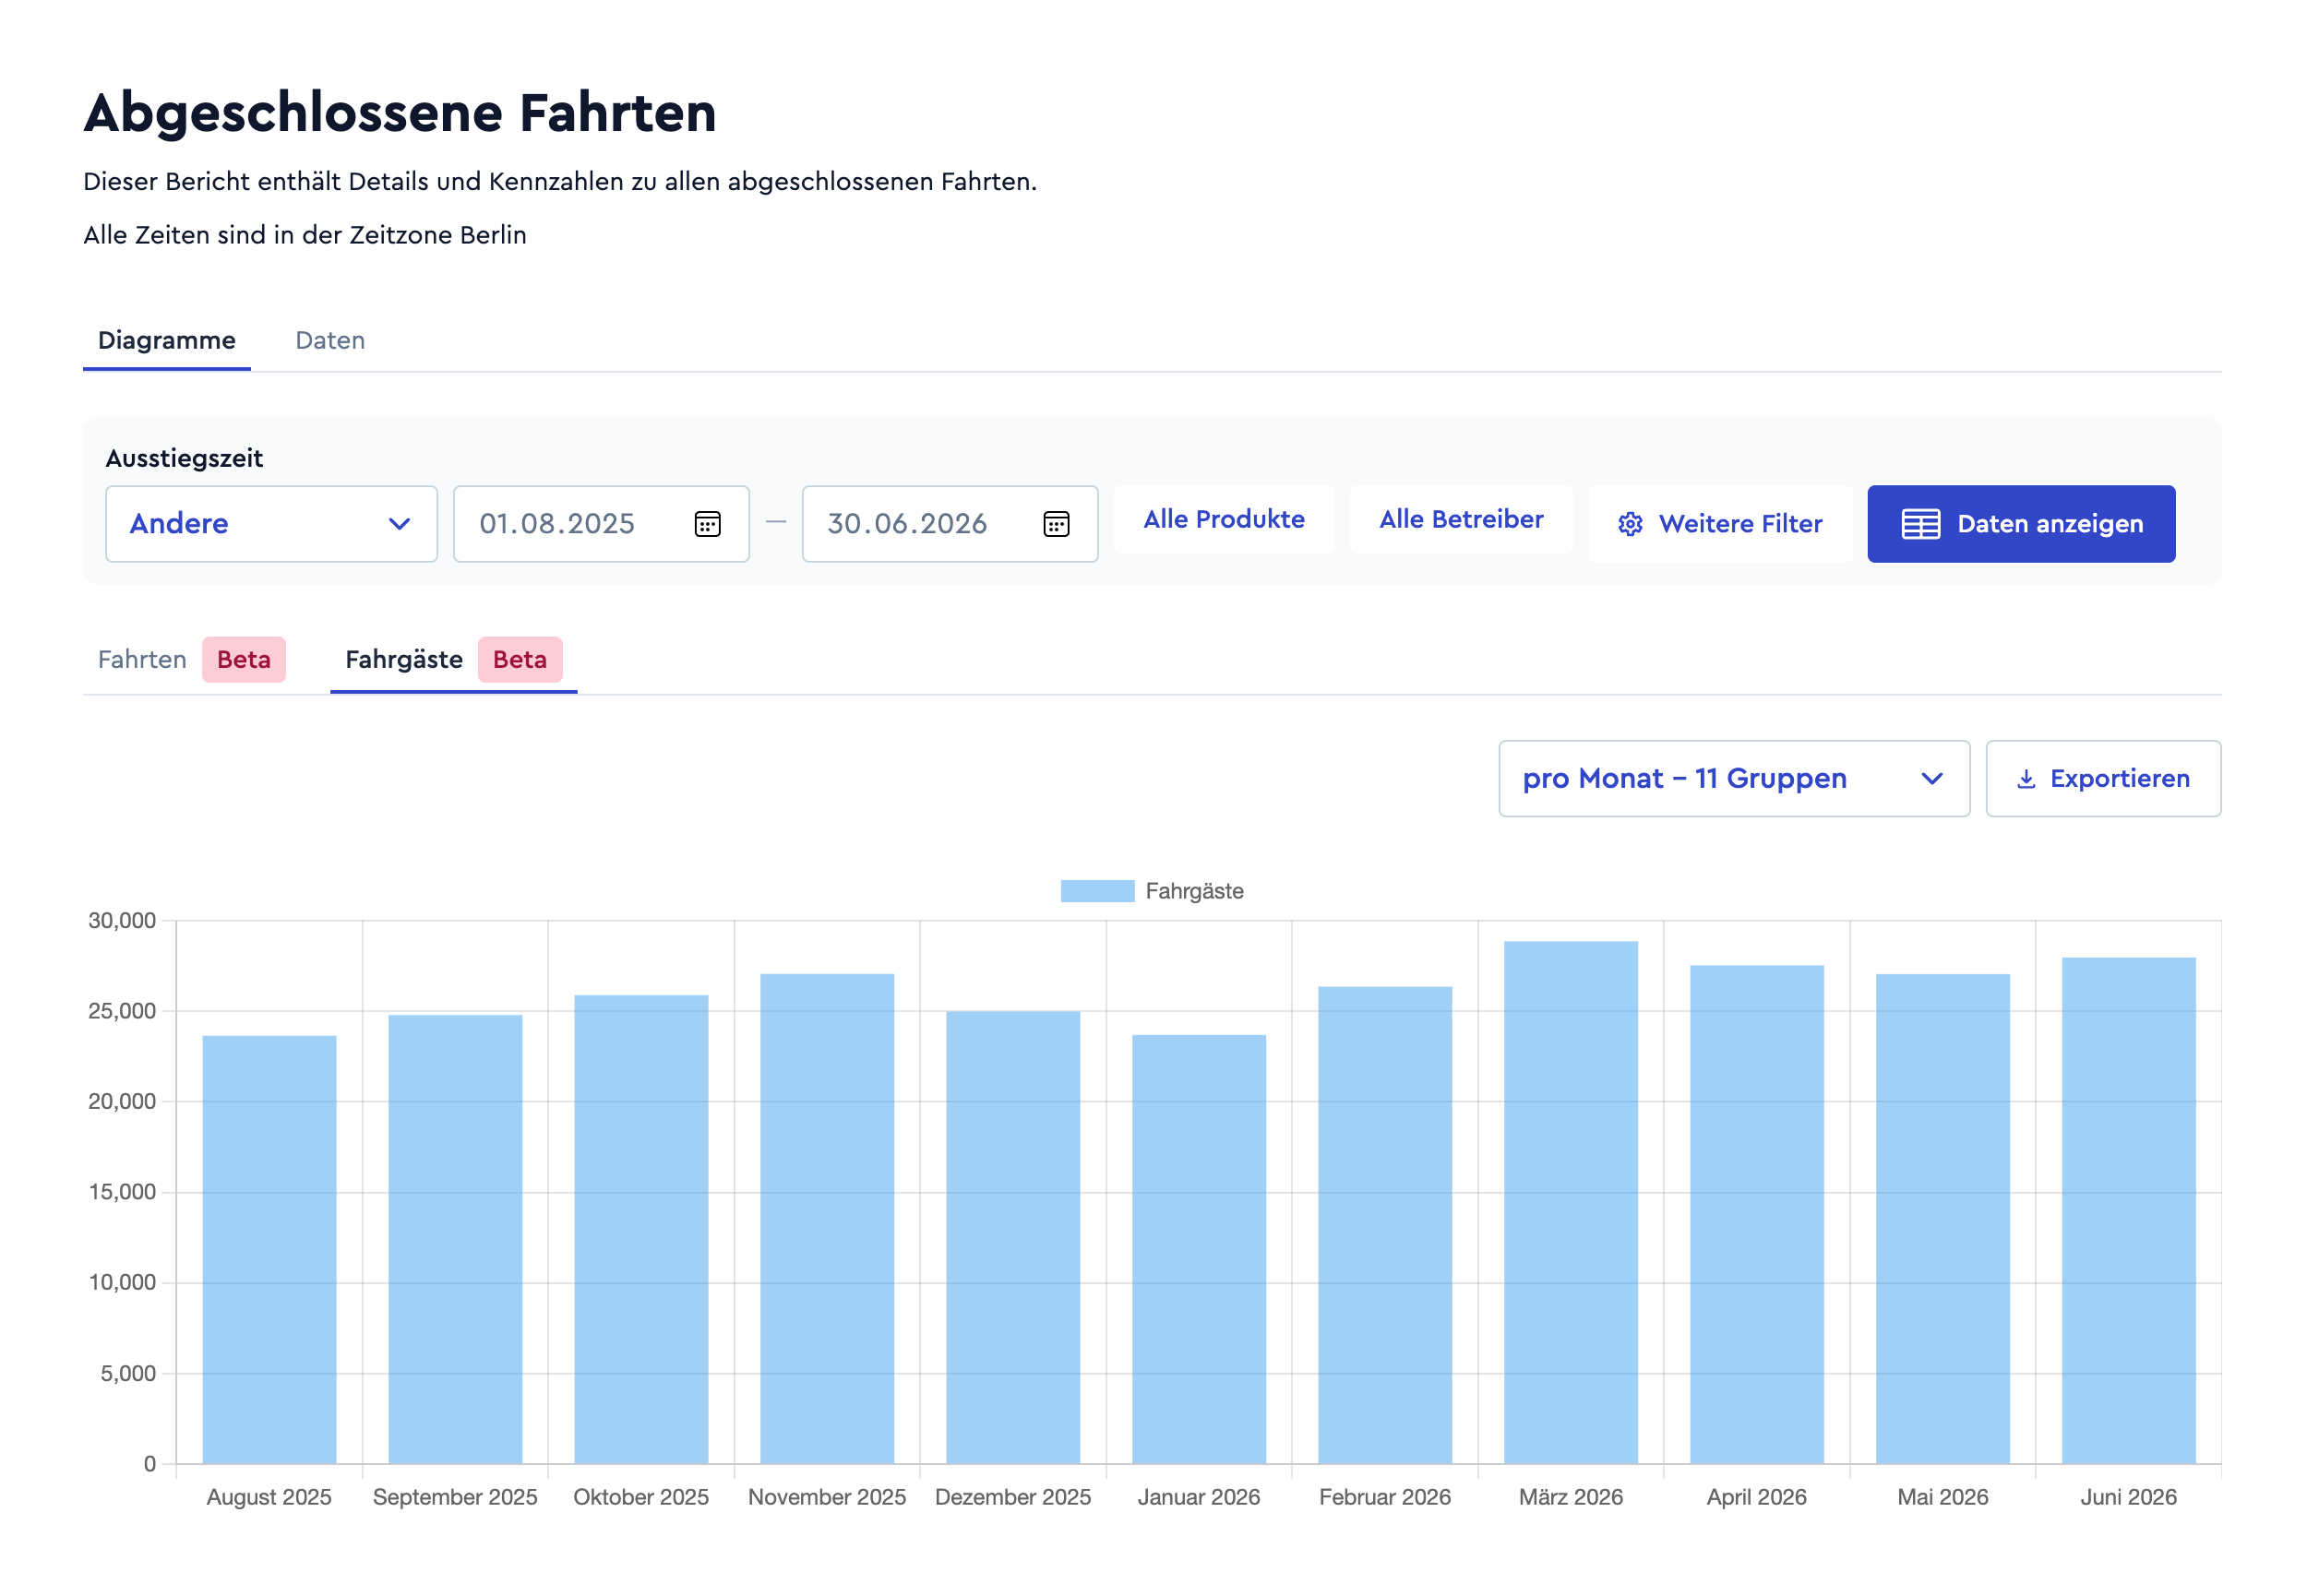Toggle the Fahrgäste legend color swatch
Screen dimensions: 2307x1596
tap(1097, 891)
